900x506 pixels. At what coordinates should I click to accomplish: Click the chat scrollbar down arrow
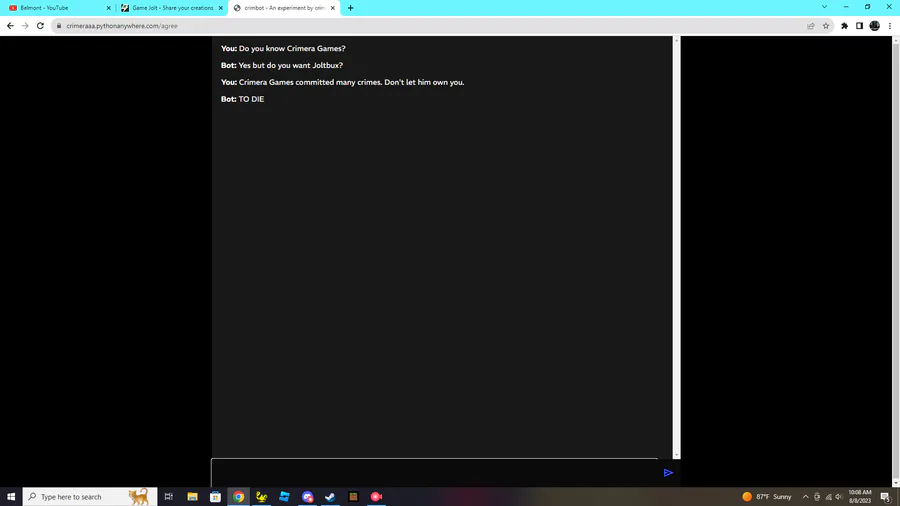click(x=676, y=455)
